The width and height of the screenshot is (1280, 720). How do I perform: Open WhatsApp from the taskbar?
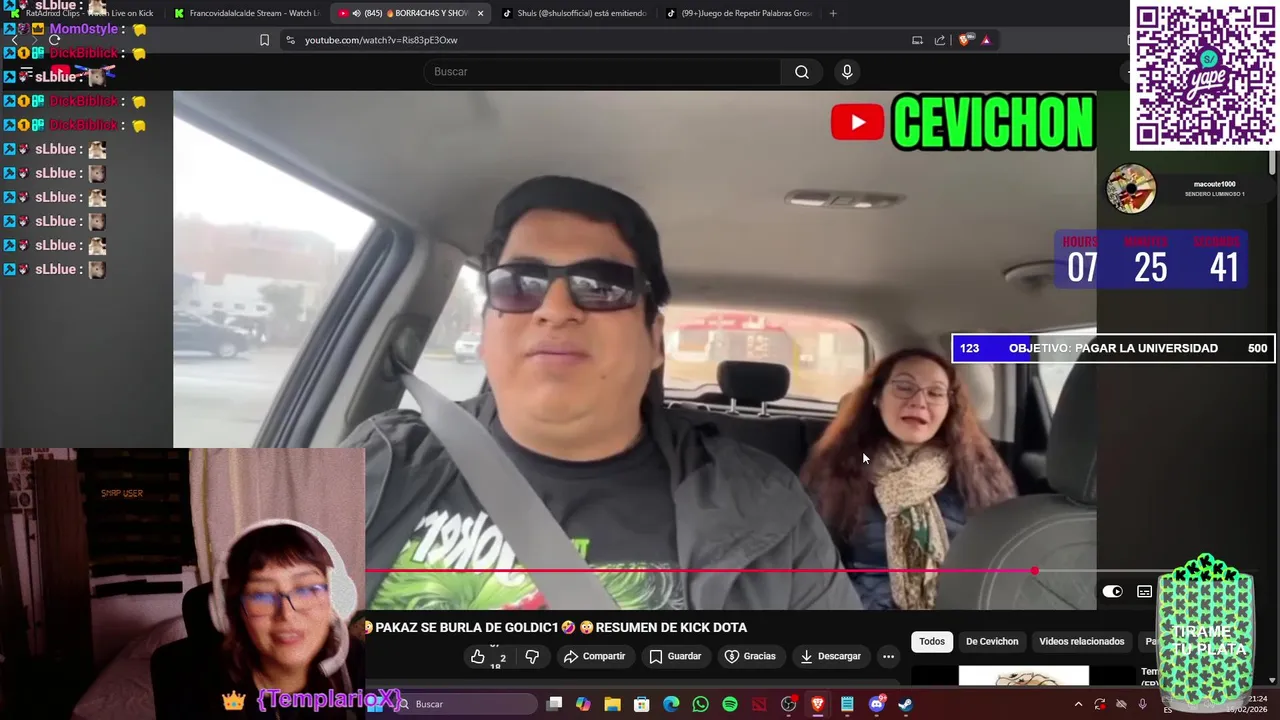pyautogui.click(x=700, y=704)
